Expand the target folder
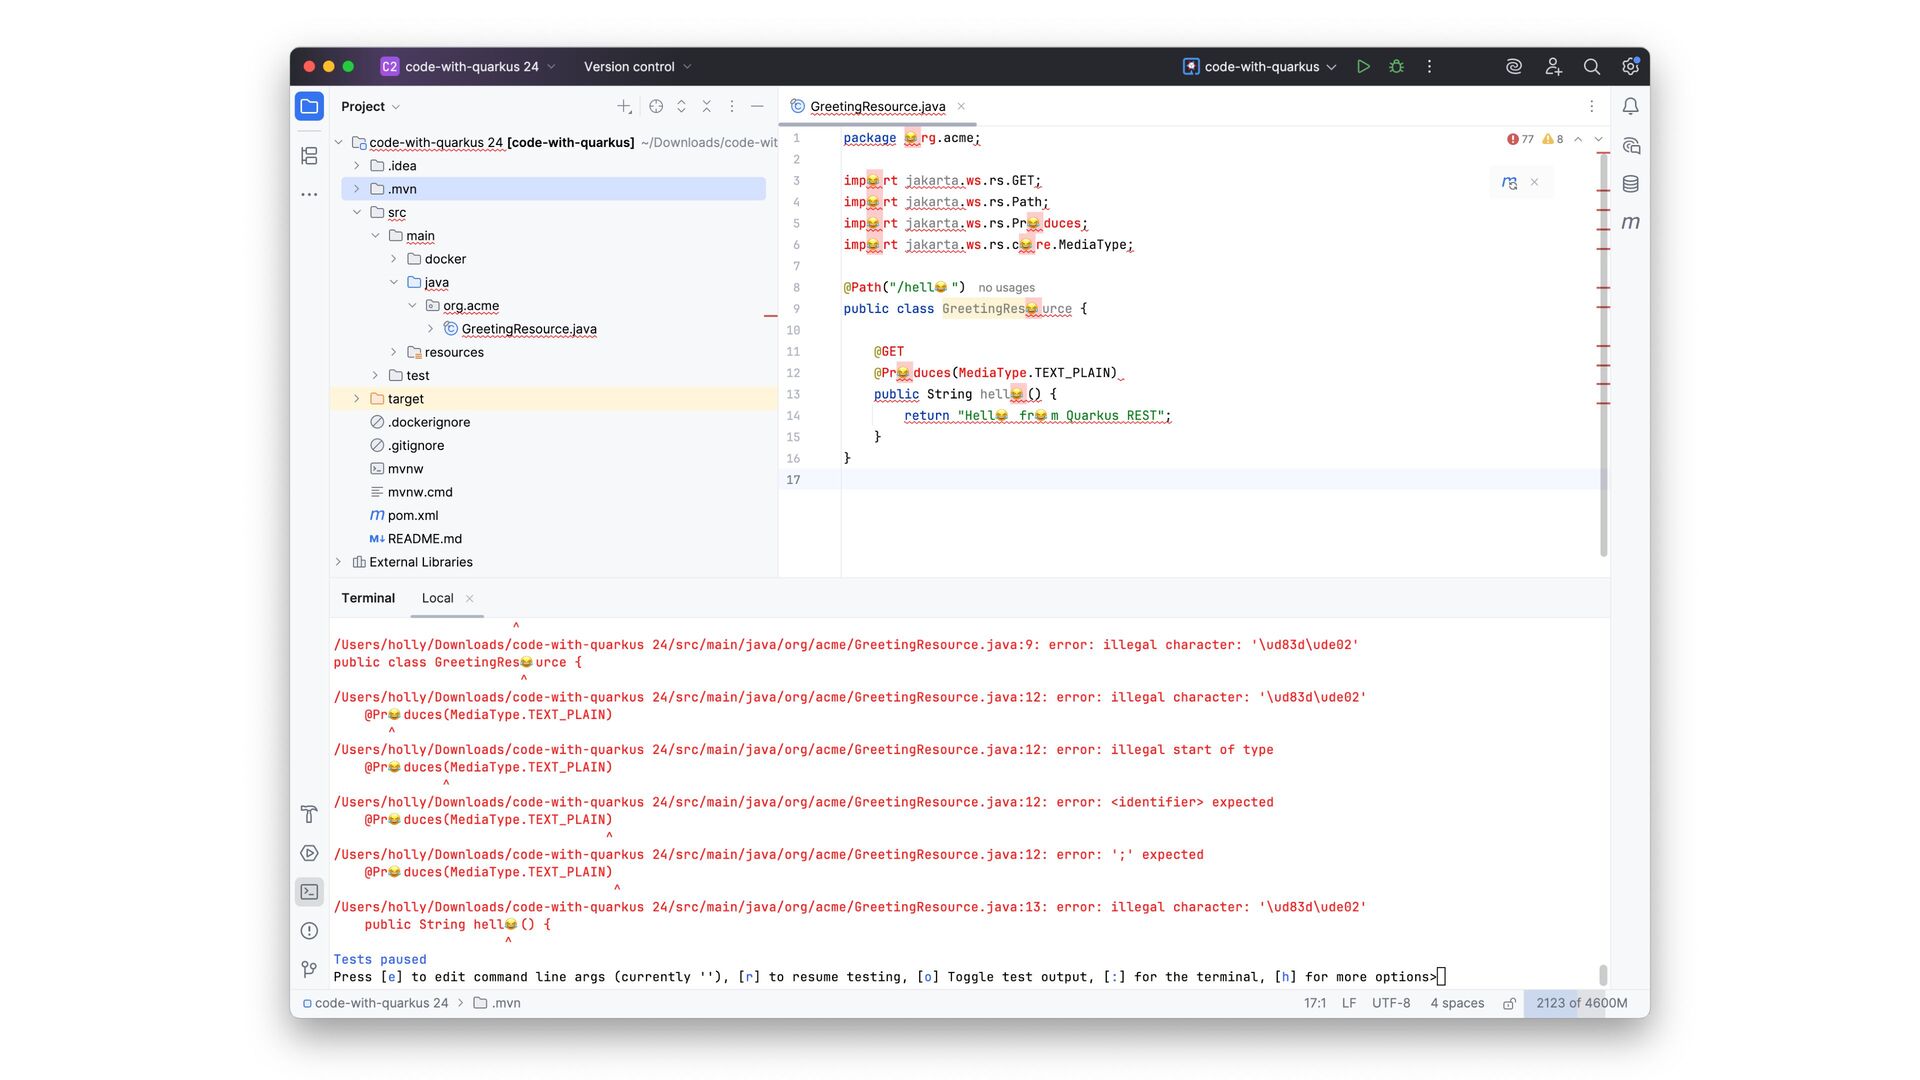Screen dimensions: 1920x1080 click(x=357, y=399)
